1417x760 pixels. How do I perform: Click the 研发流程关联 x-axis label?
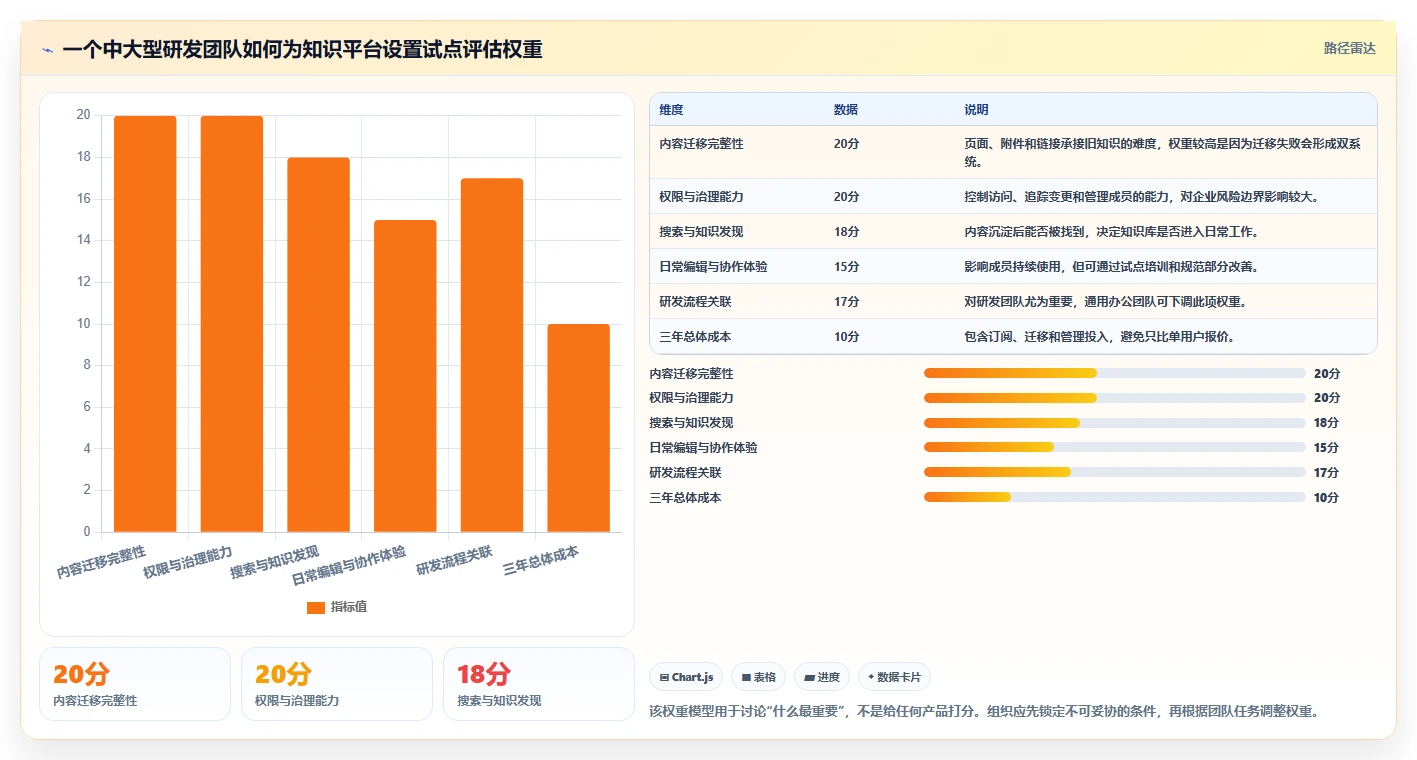point(454,561)
